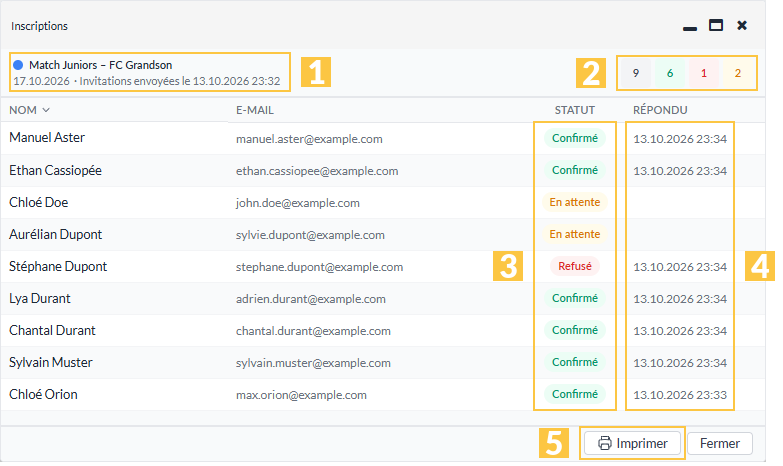Click Sylvain Muster's response time

point(680,363)
